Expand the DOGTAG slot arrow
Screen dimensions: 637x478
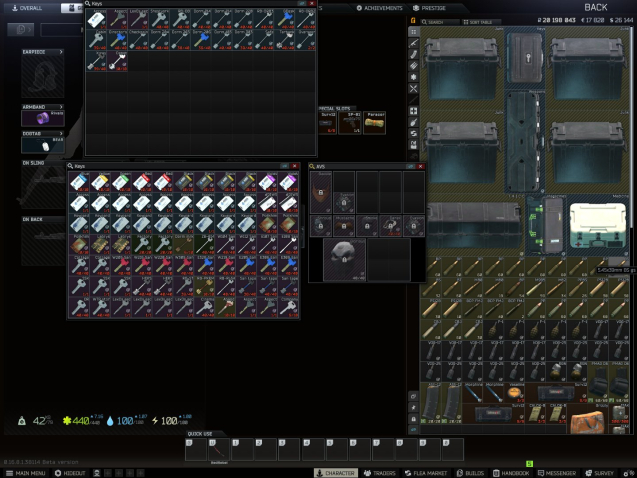[61, 133]
